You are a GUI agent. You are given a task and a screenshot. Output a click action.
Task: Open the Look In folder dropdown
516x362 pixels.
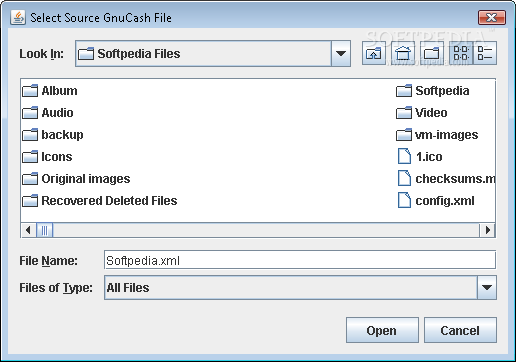(341, 54)
